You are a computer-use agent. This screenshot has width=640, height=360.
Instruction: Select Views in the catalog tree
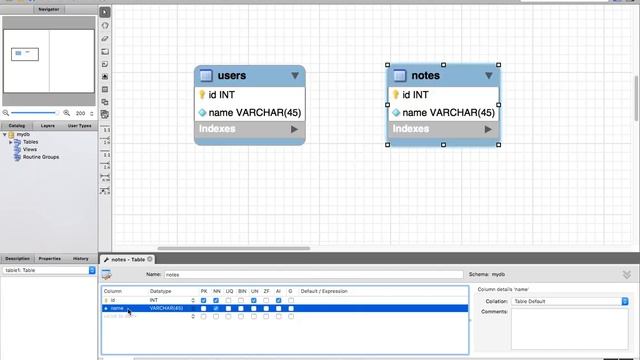(x=30, y=149)
